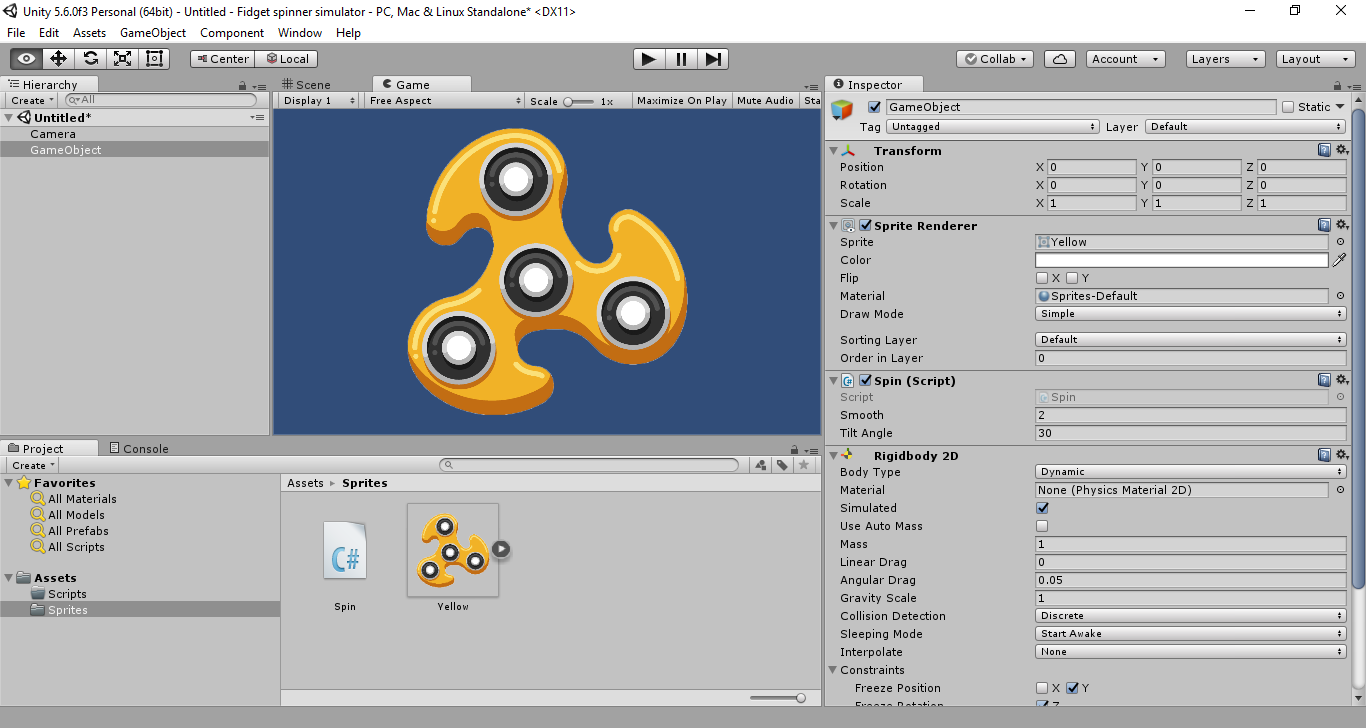Open the Free Aspect dropdown
This screenshot has height=728, width=1366.
pos(443,101)
